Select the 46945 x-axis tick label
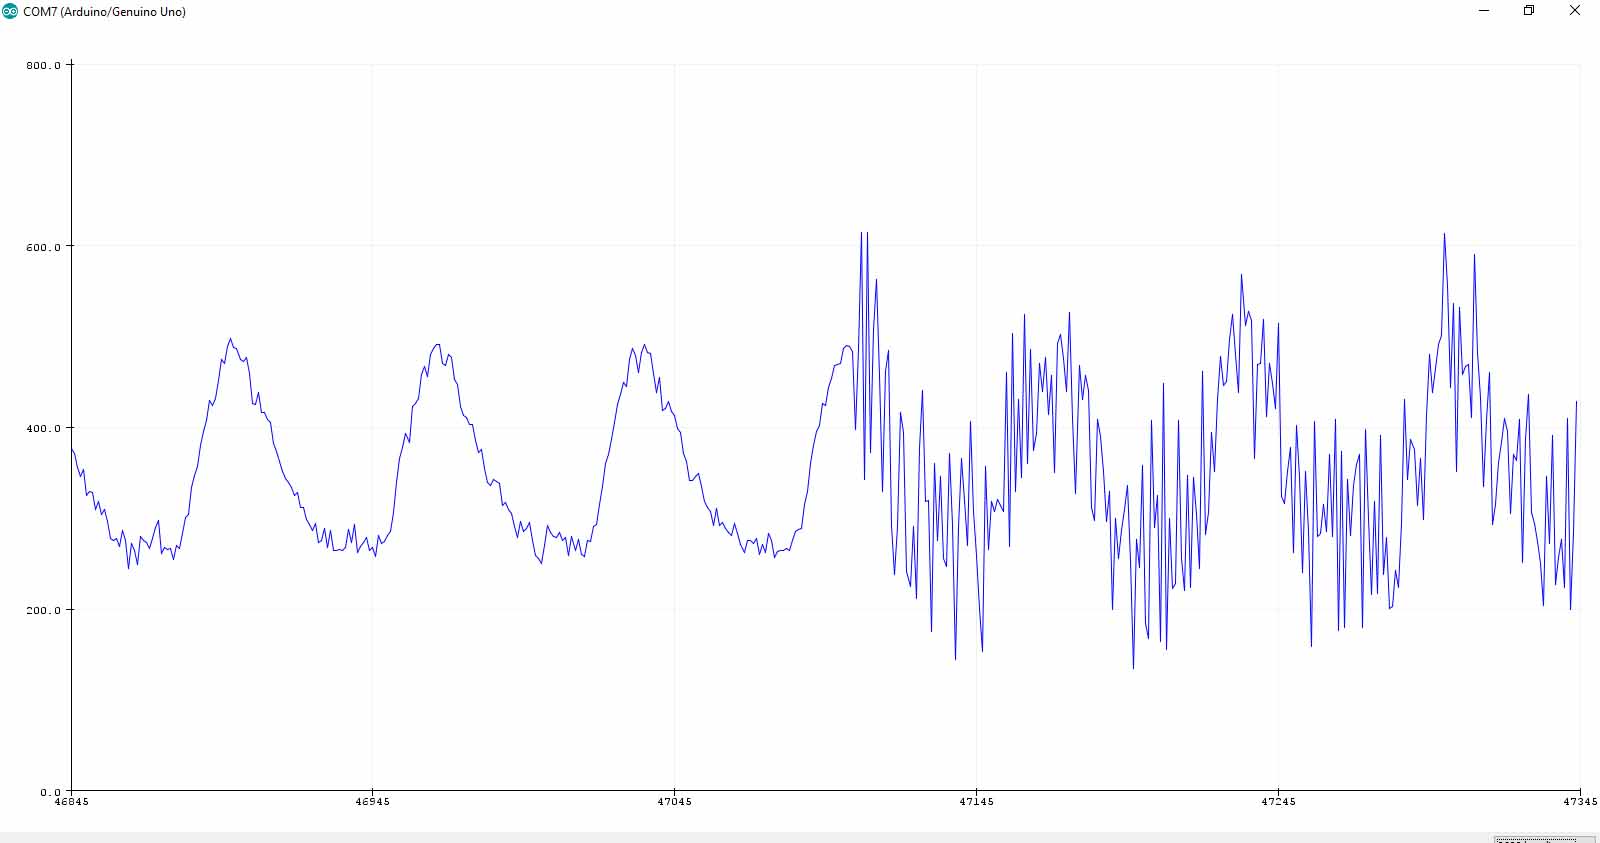The image size is (1600, 843). [x=372, y=802]
